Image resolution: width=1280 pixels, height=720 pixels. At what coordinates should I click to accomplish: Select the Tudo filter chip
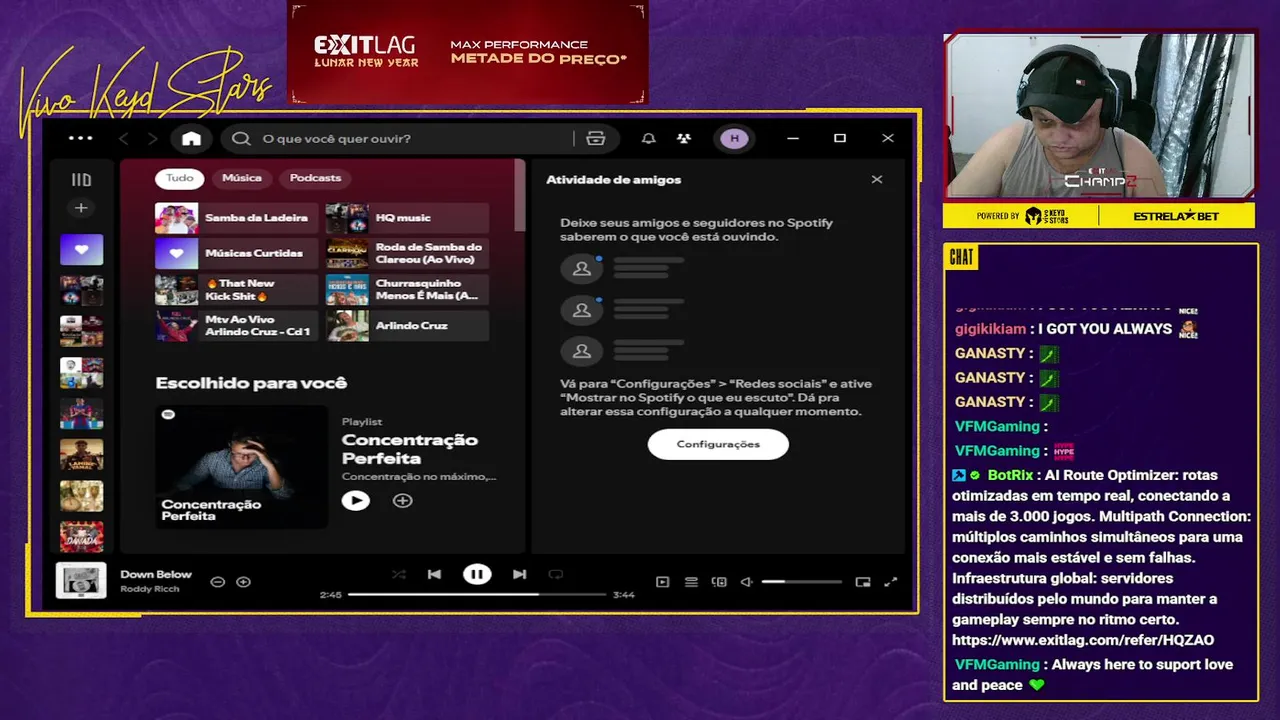tap(180, 178)
